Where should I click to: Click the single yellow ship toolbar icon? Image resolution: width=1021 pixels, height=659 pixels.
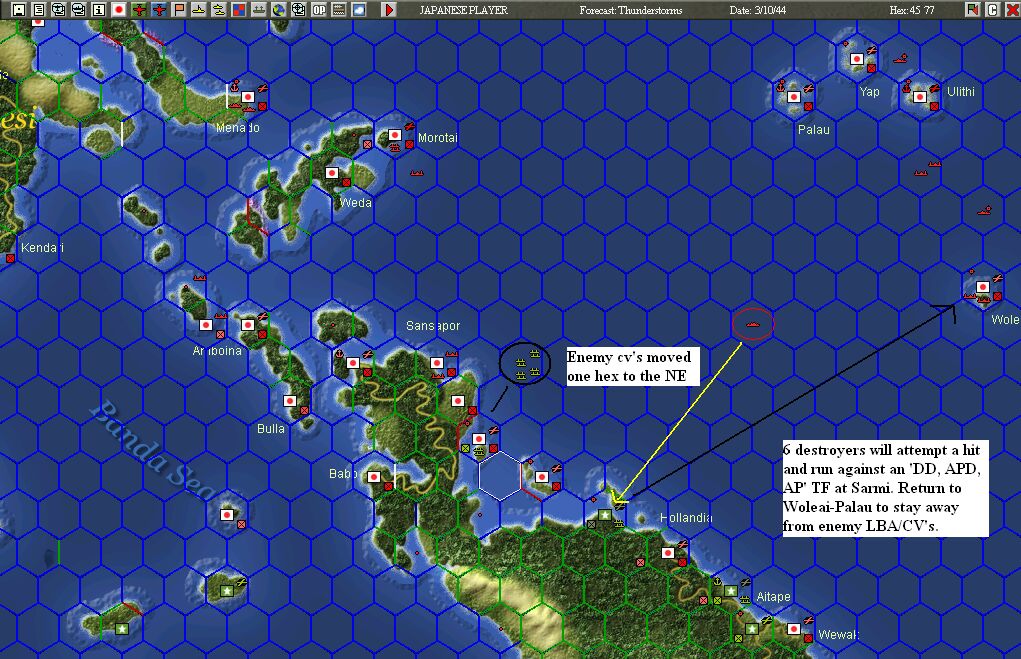pyautogui.click(x=199, y=10)
